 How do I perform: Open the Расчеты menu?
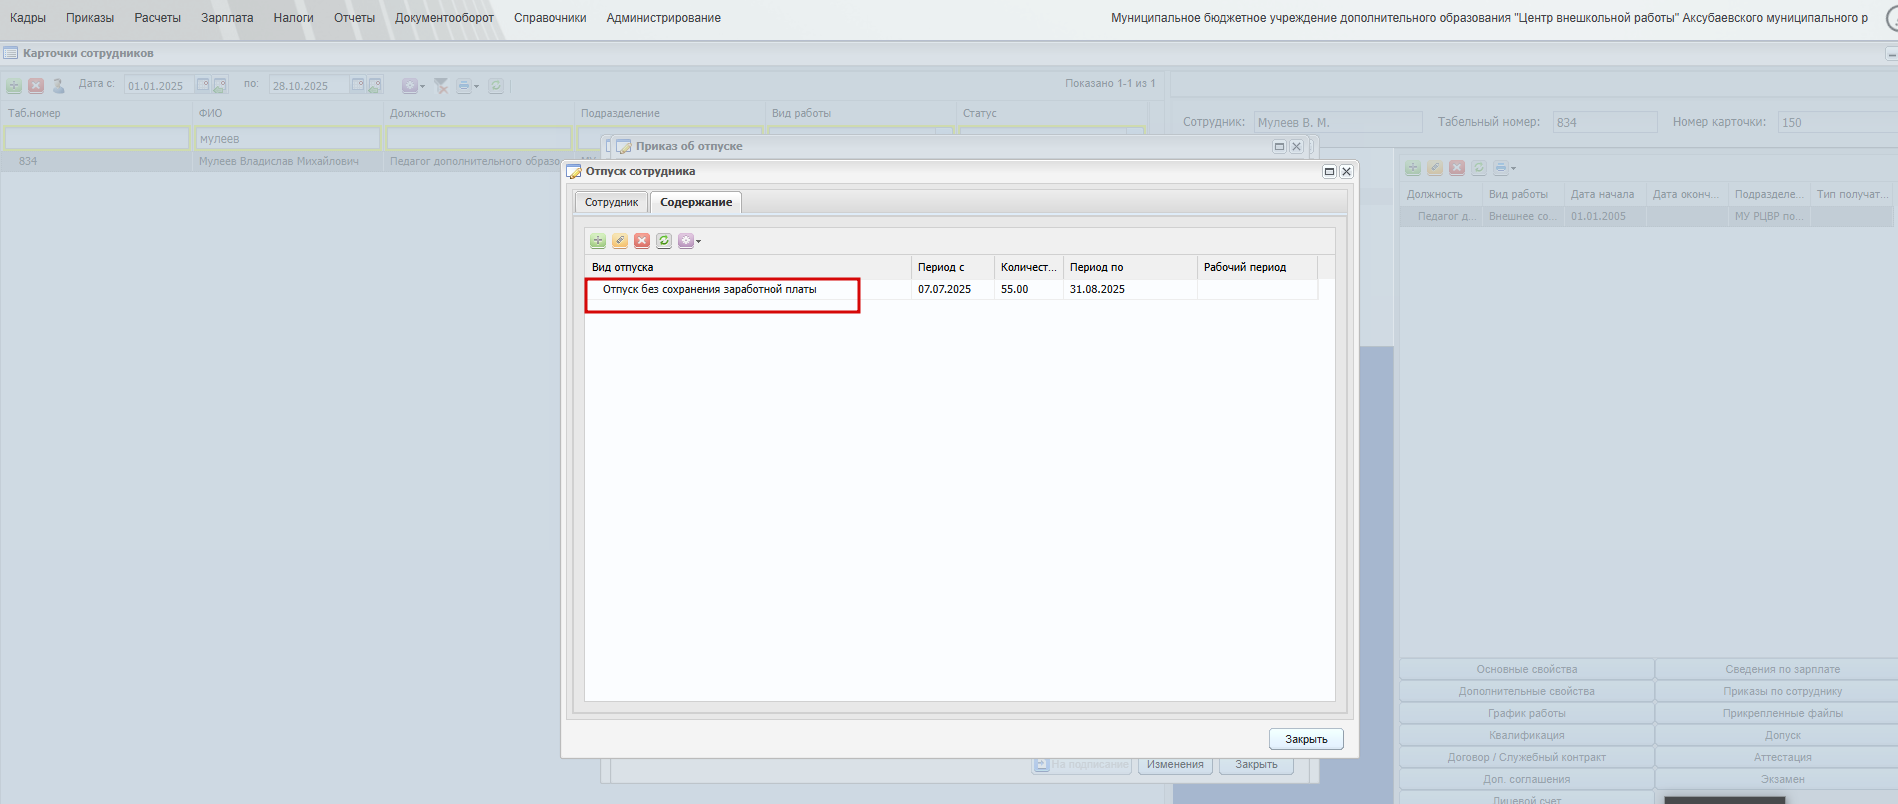[158, 18]
